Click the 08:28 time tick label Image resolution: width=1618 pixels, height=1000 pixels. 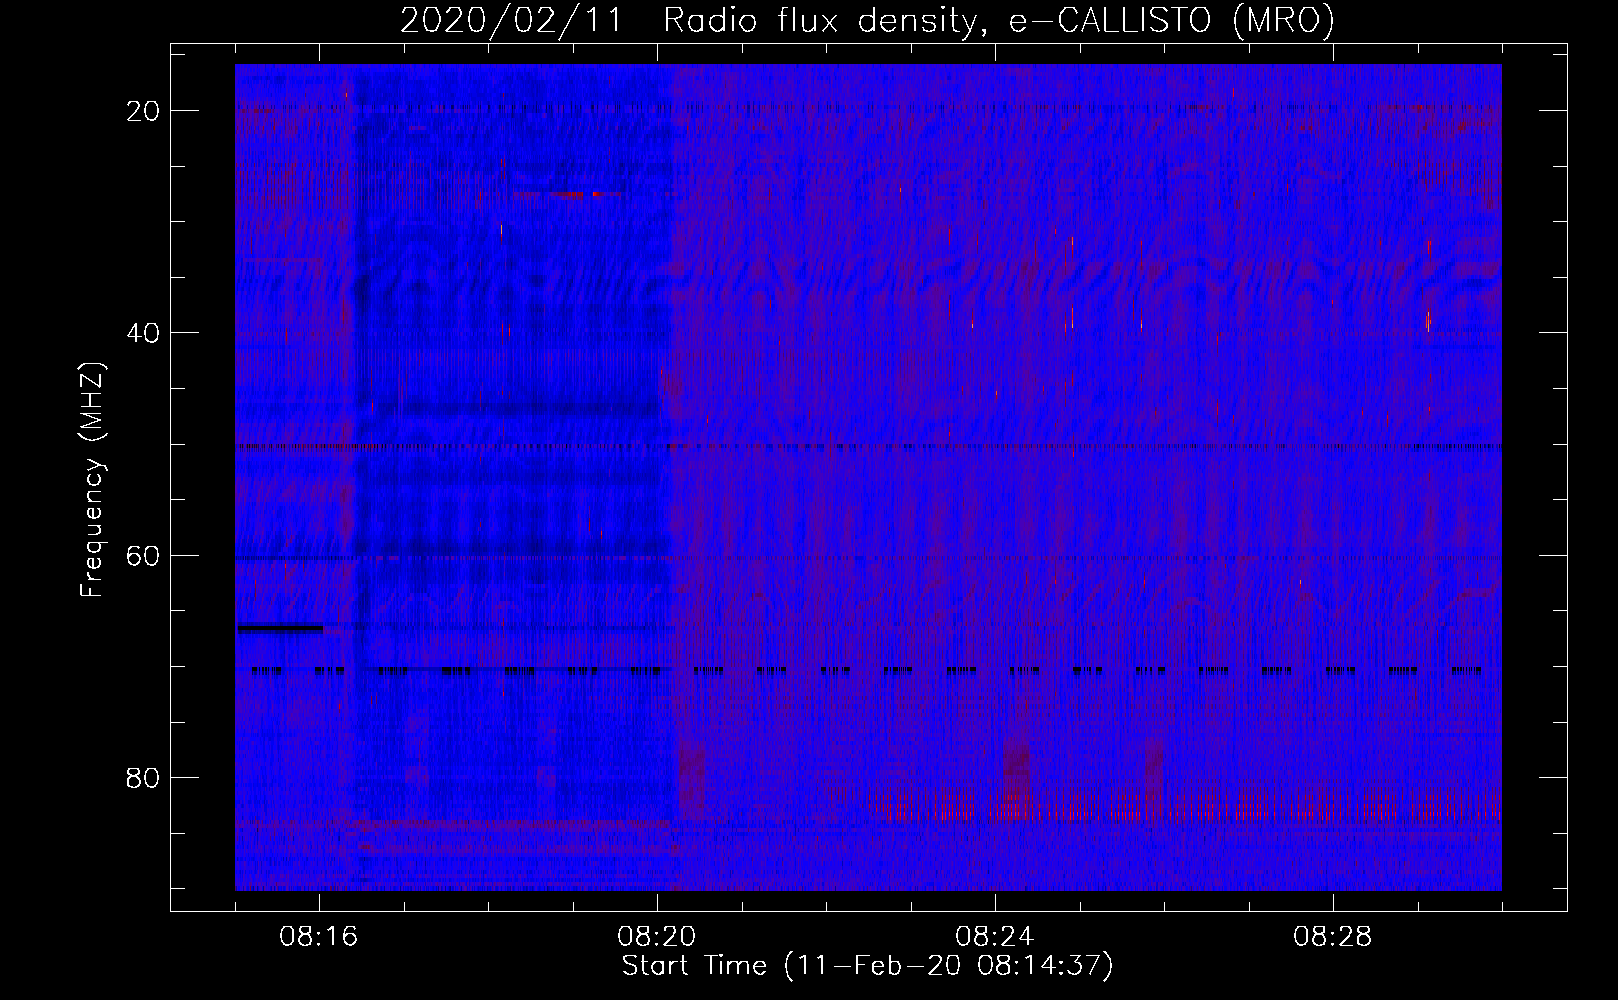[1333, 937]
